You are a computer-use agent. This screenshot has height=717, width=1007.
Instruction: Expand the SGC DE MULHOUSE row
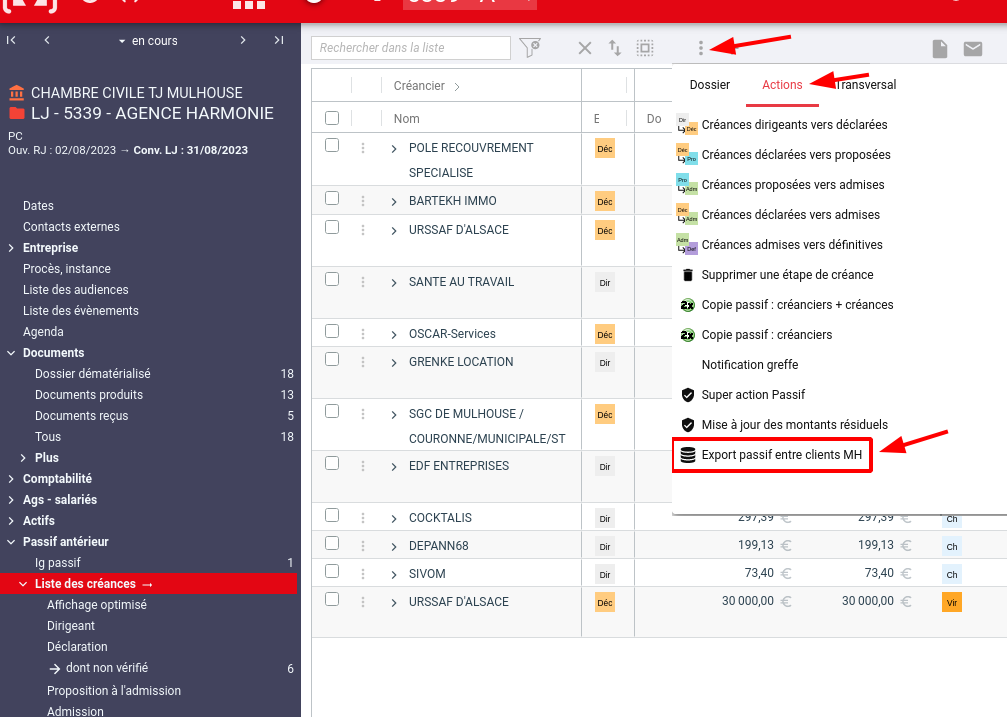394,415
